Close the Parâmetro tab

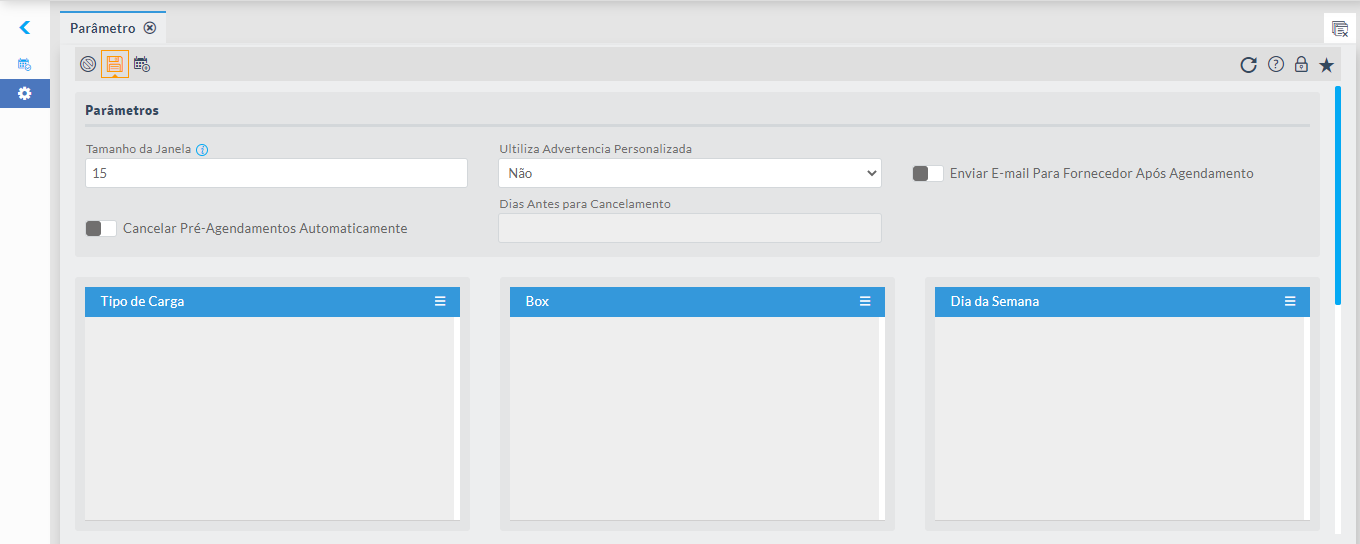point(150,28)
